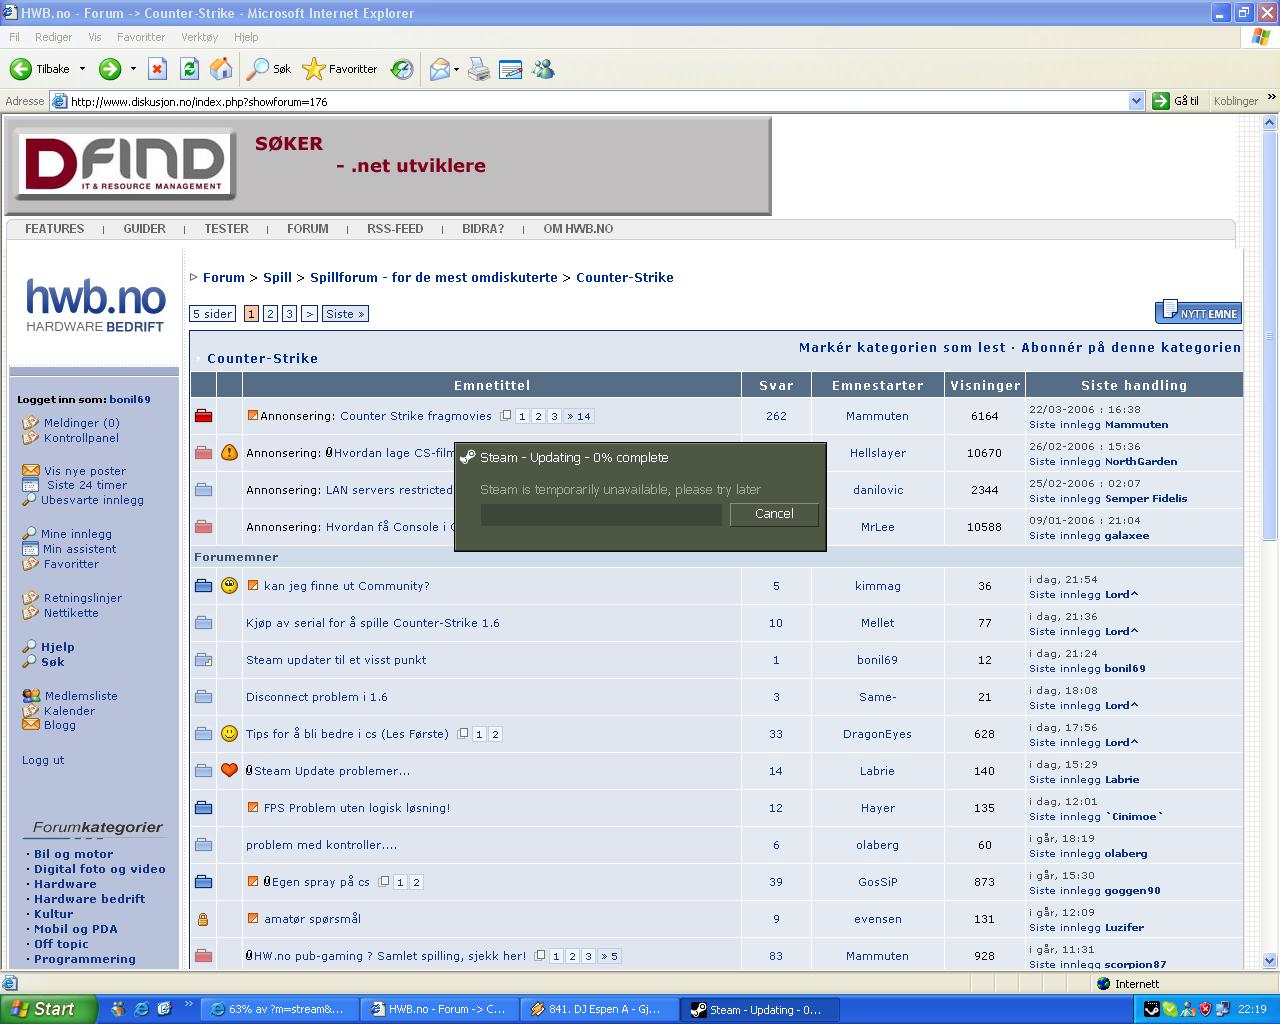This screenshot has height=1024, width=1280.
Task: Click warning icon on Hvordan lage CS-film row
Action: 229,453
